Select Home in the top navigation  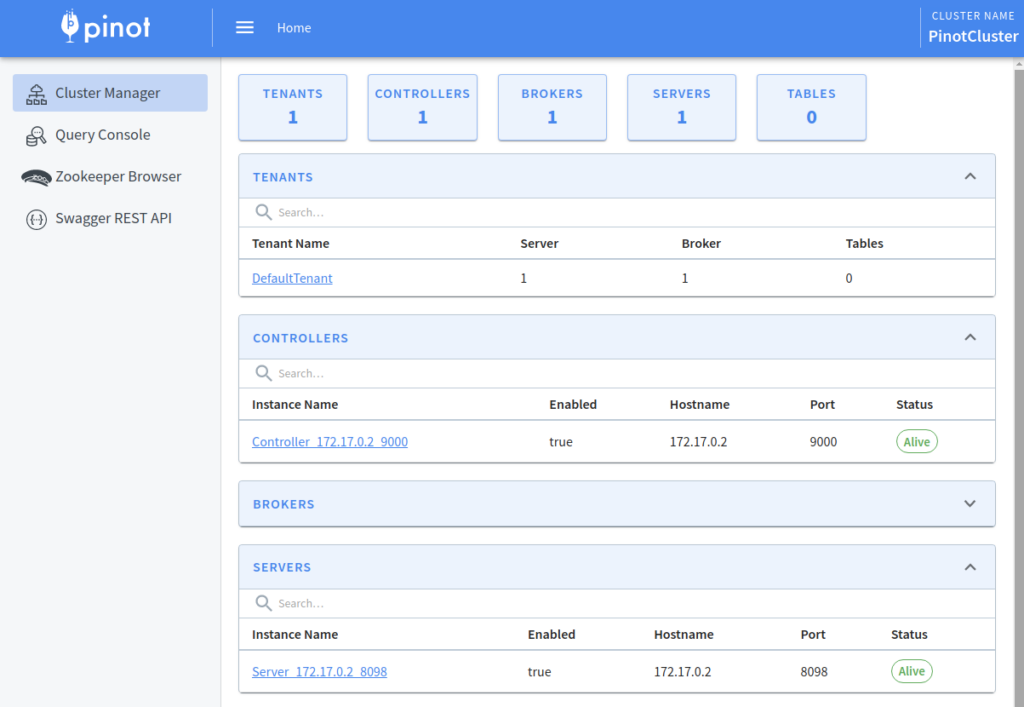coord(293,27)
